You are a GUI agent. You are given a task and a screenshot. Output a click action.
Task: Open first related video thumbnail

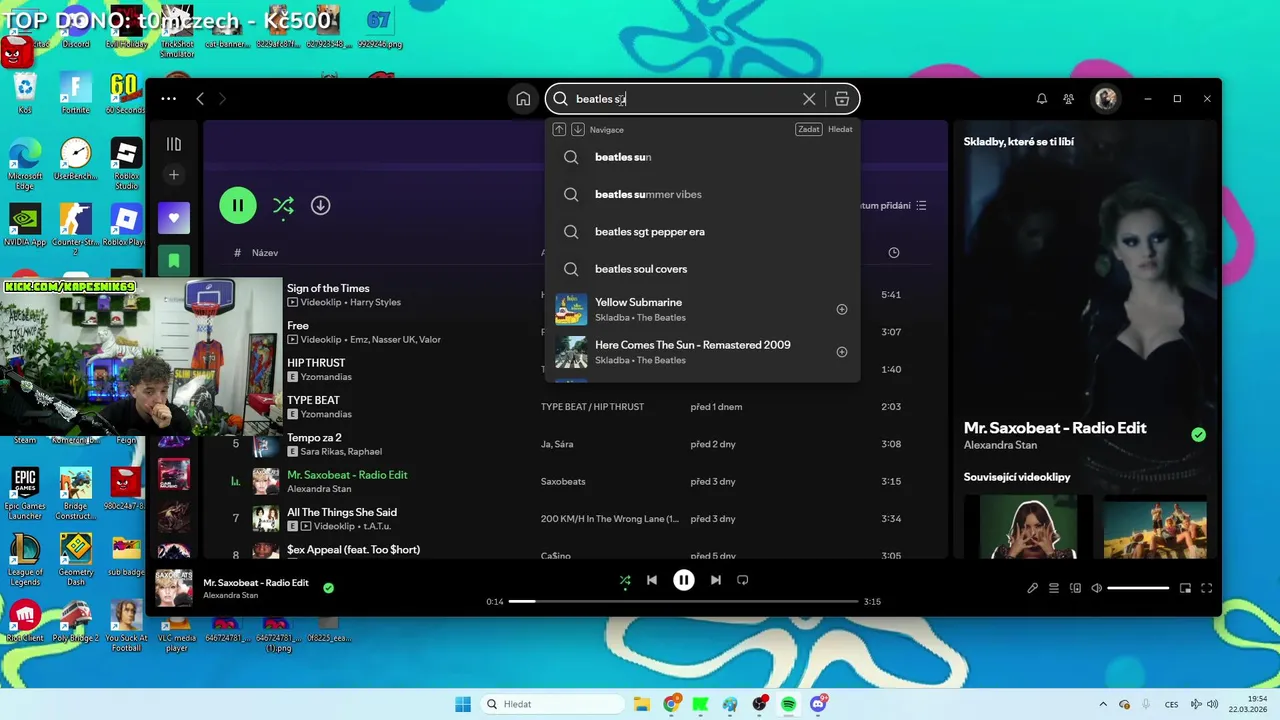(1028, 527)
